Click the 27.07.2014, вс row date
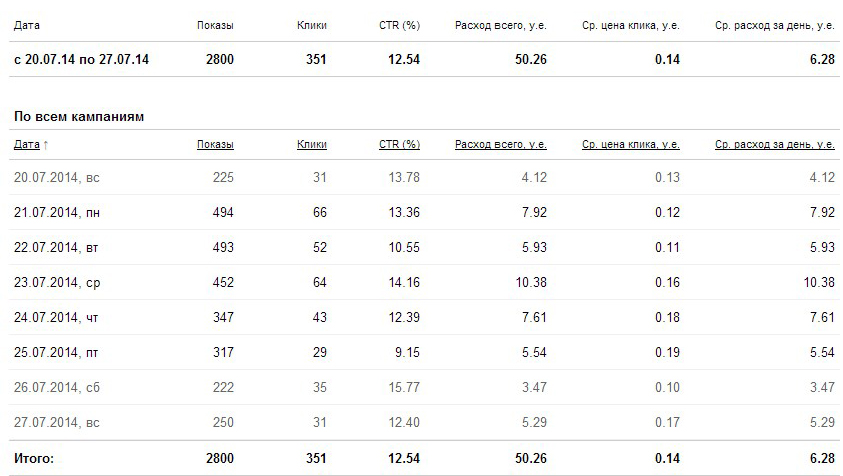This screenshot has width=843, height=476. pyautogui.click(x=56, y=422)
